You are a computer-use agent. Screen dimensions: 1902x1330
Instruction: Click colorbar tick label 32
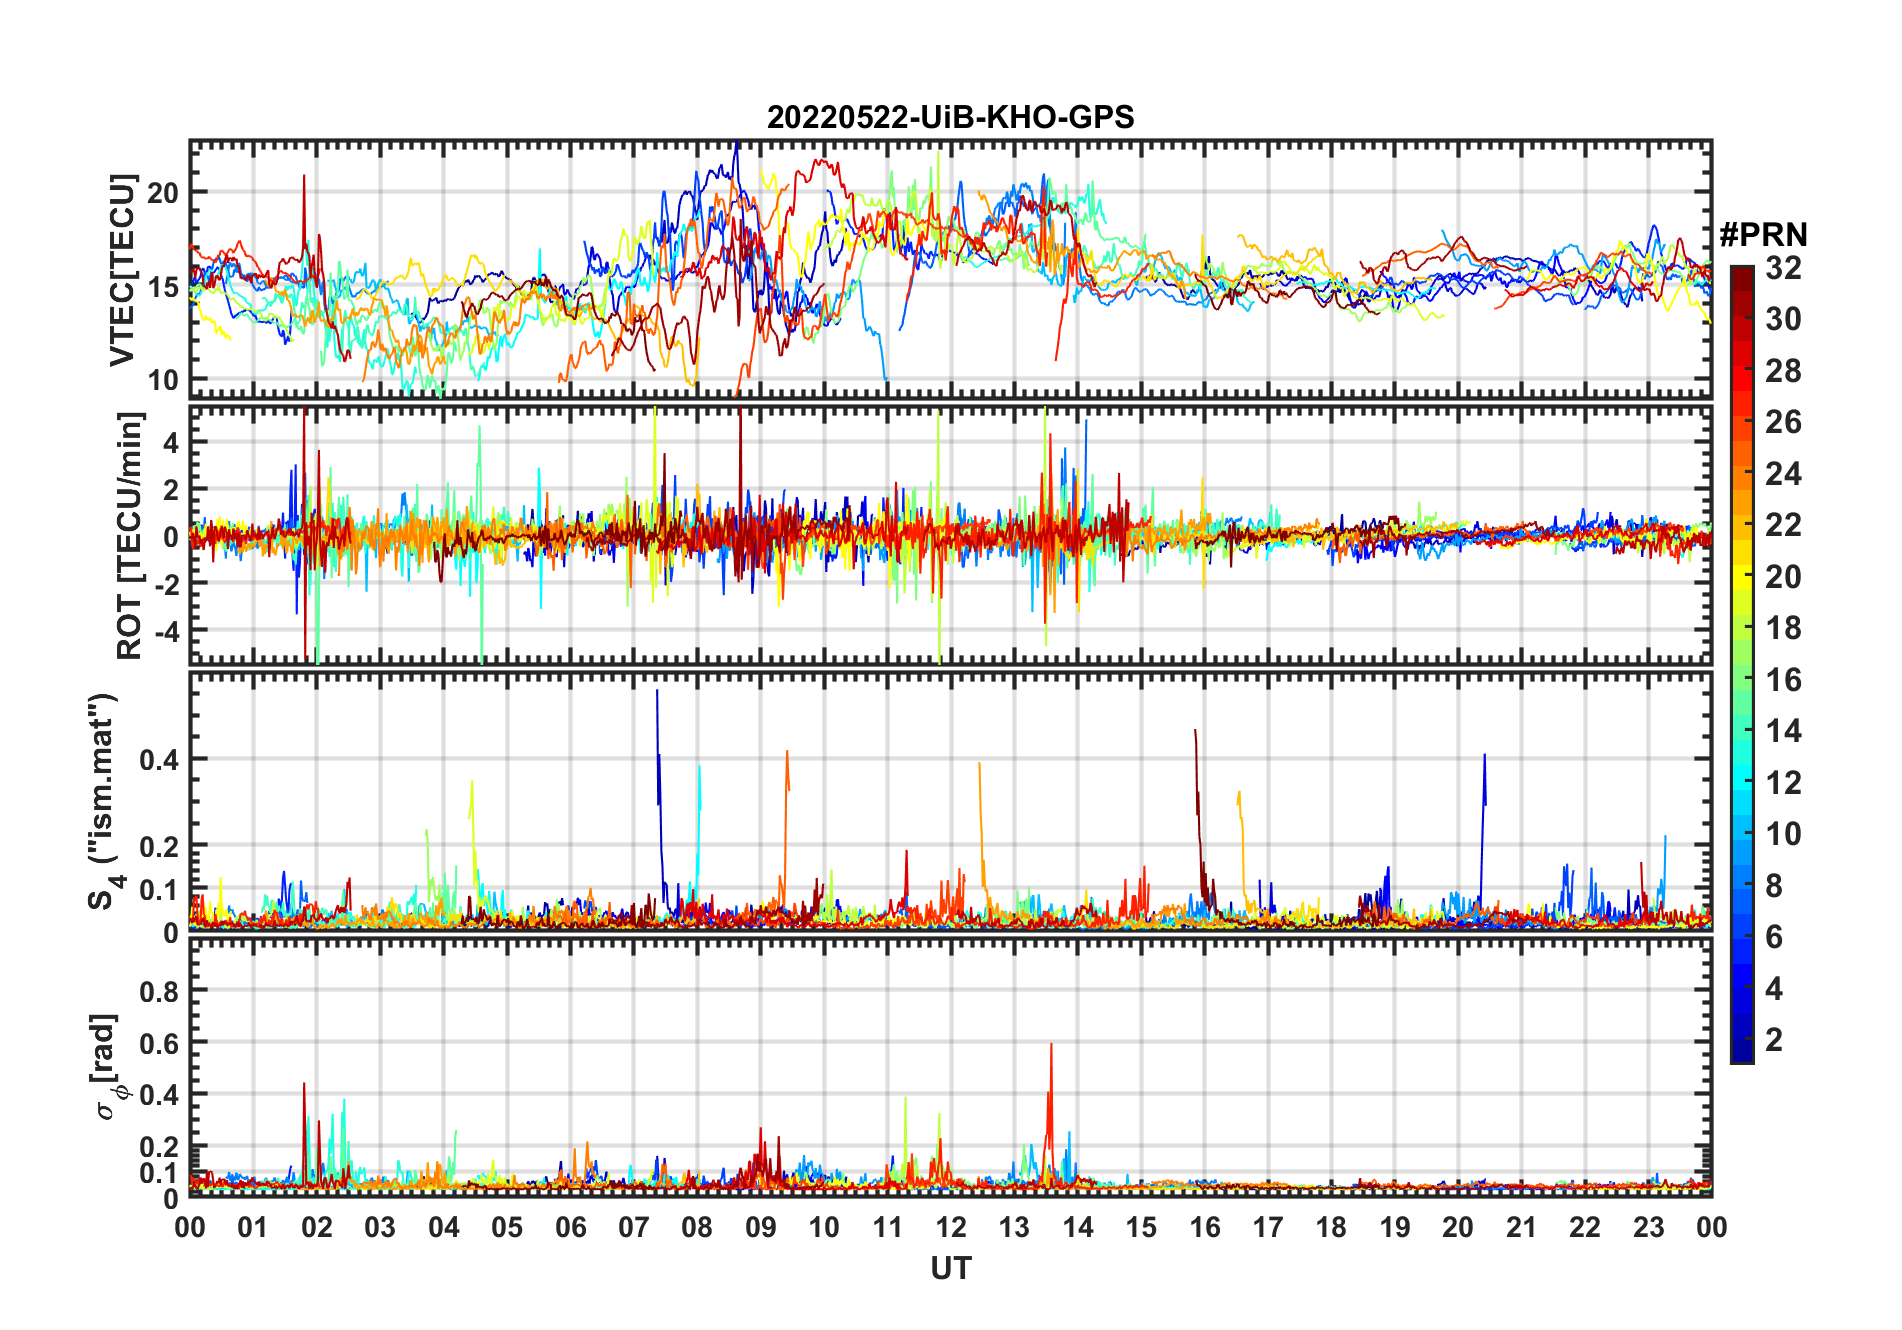1783,268
